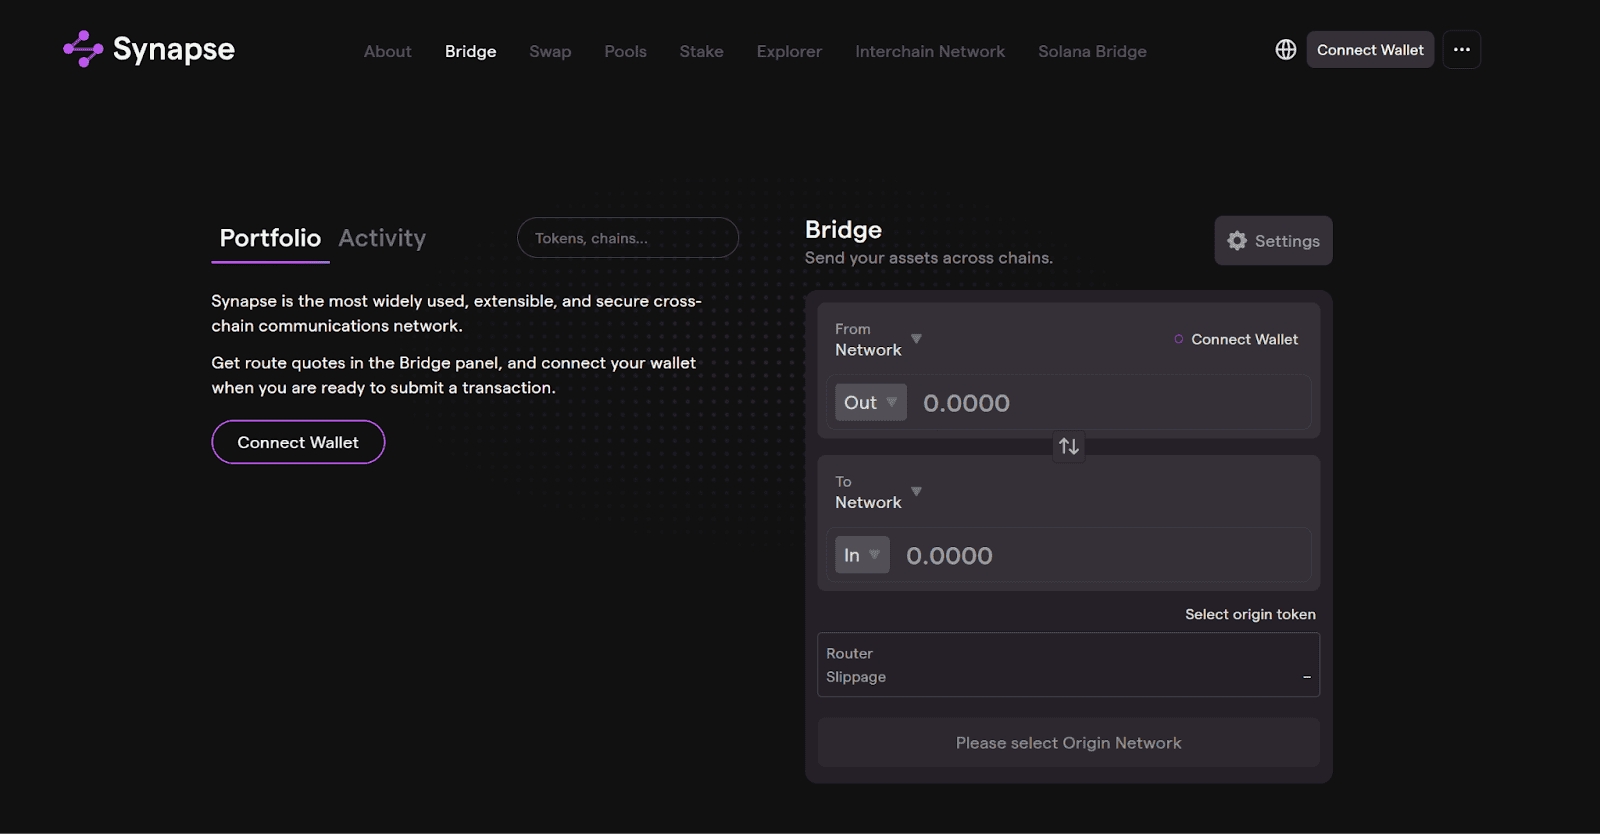
Task: Expand the To Network dropdown
Action: (x=879, y=492)
